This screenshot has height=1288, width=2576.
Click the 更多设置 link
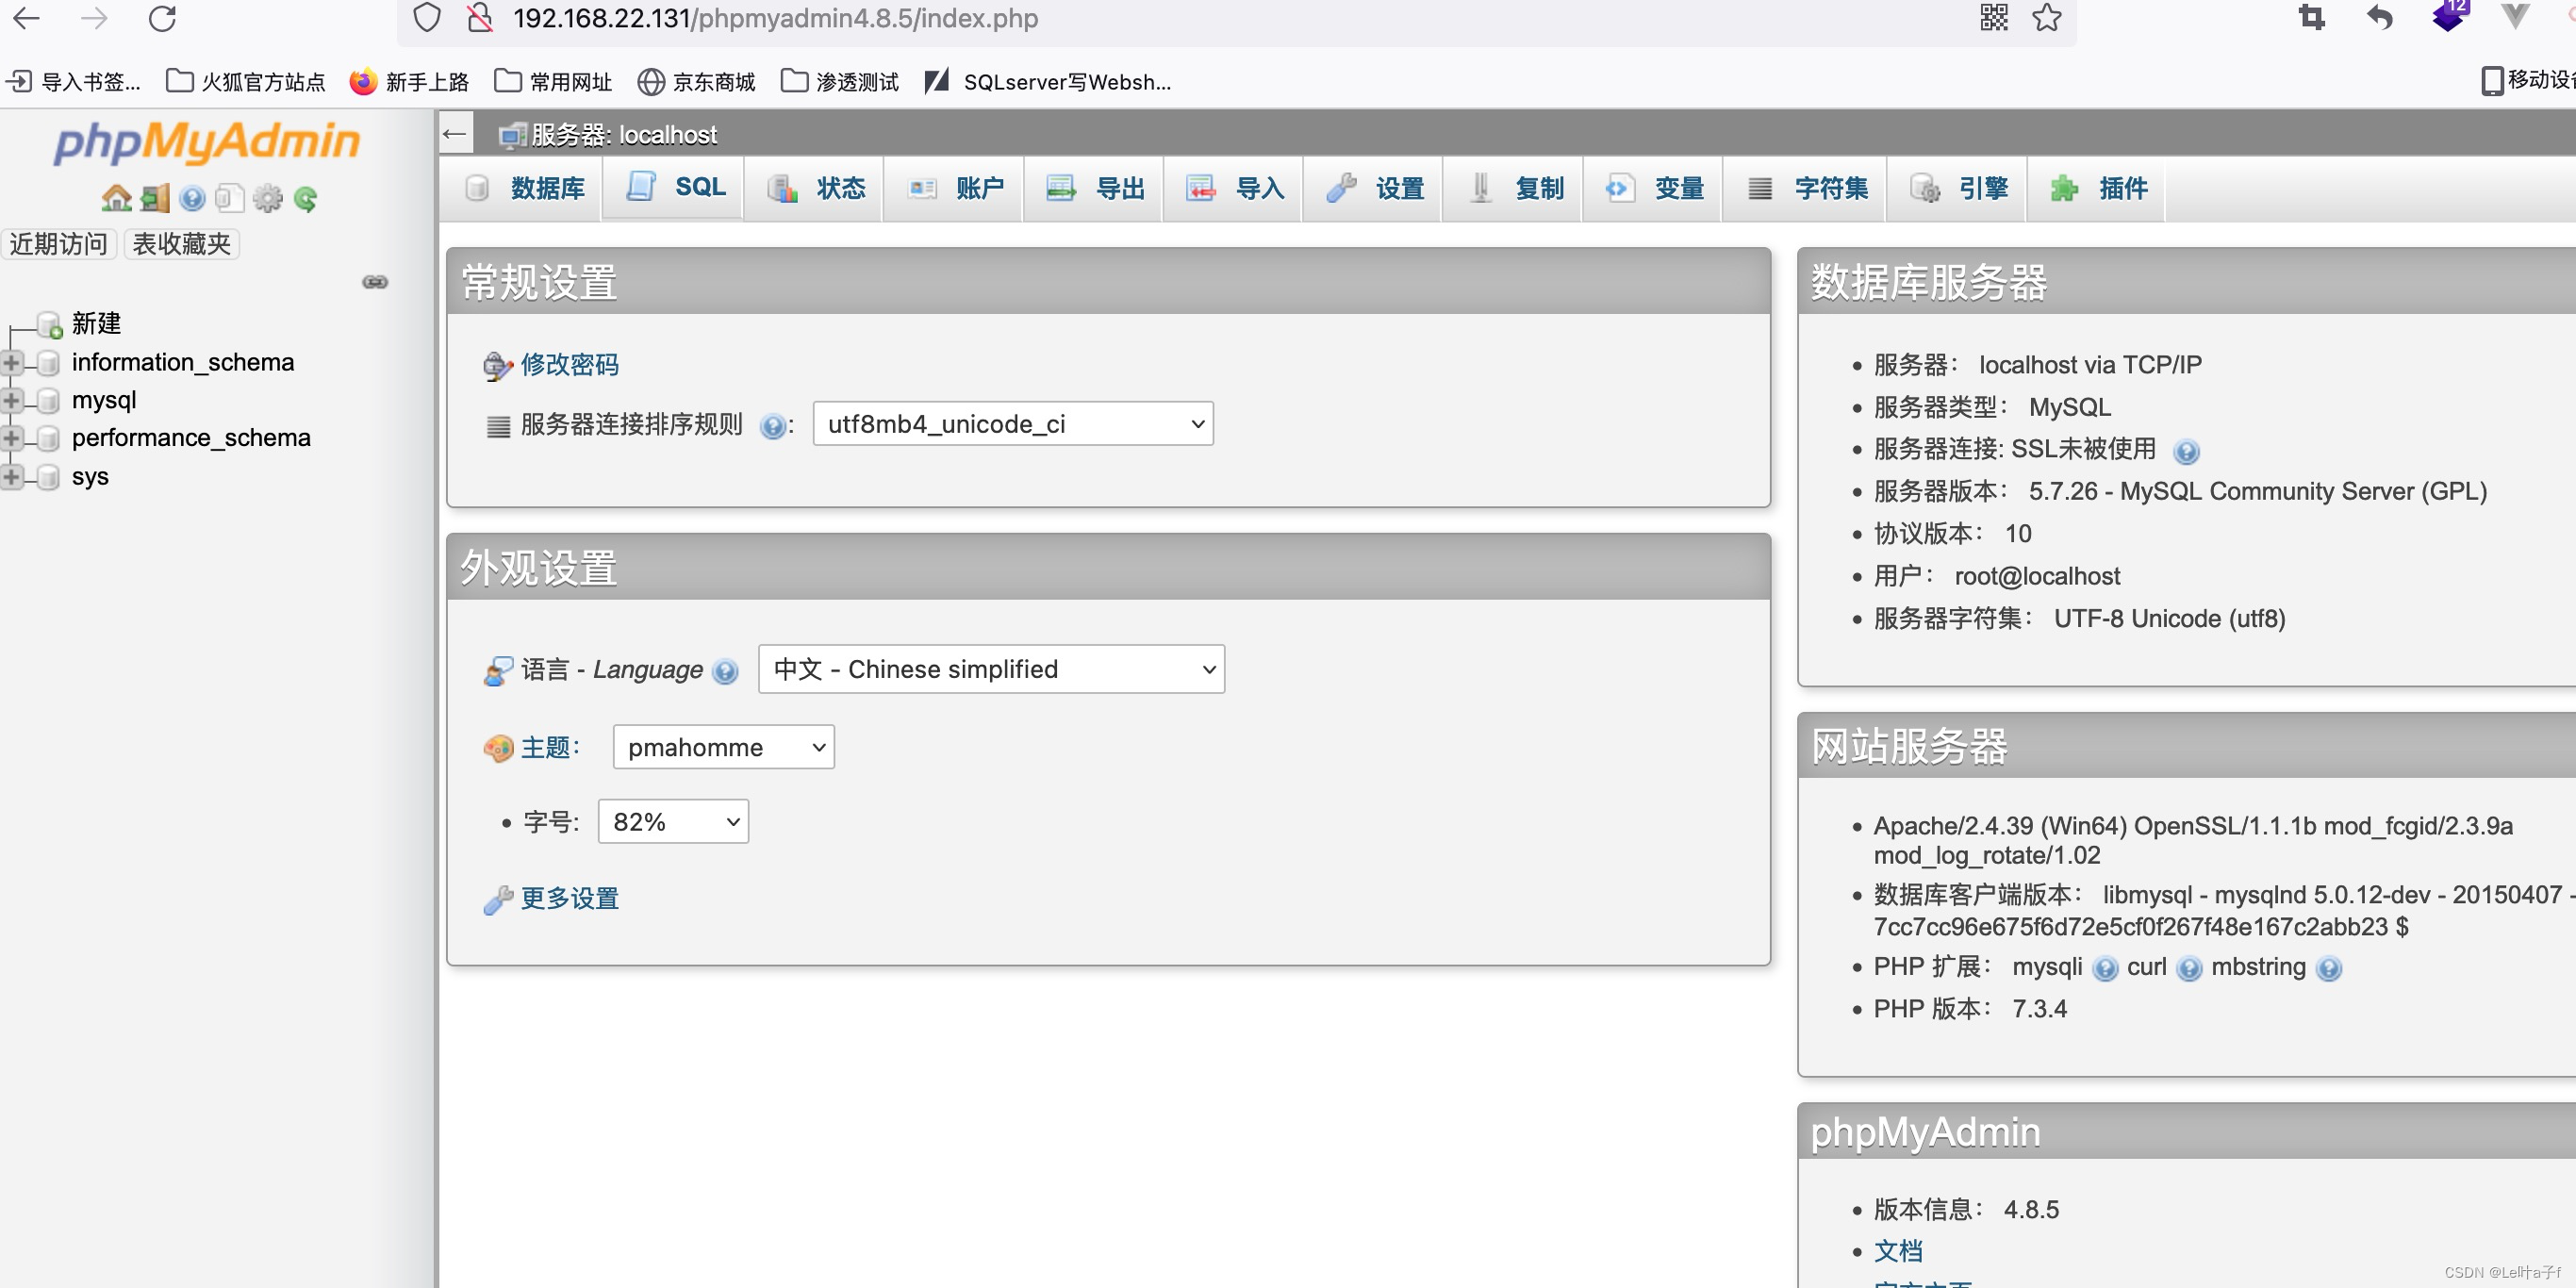(570, 899)
